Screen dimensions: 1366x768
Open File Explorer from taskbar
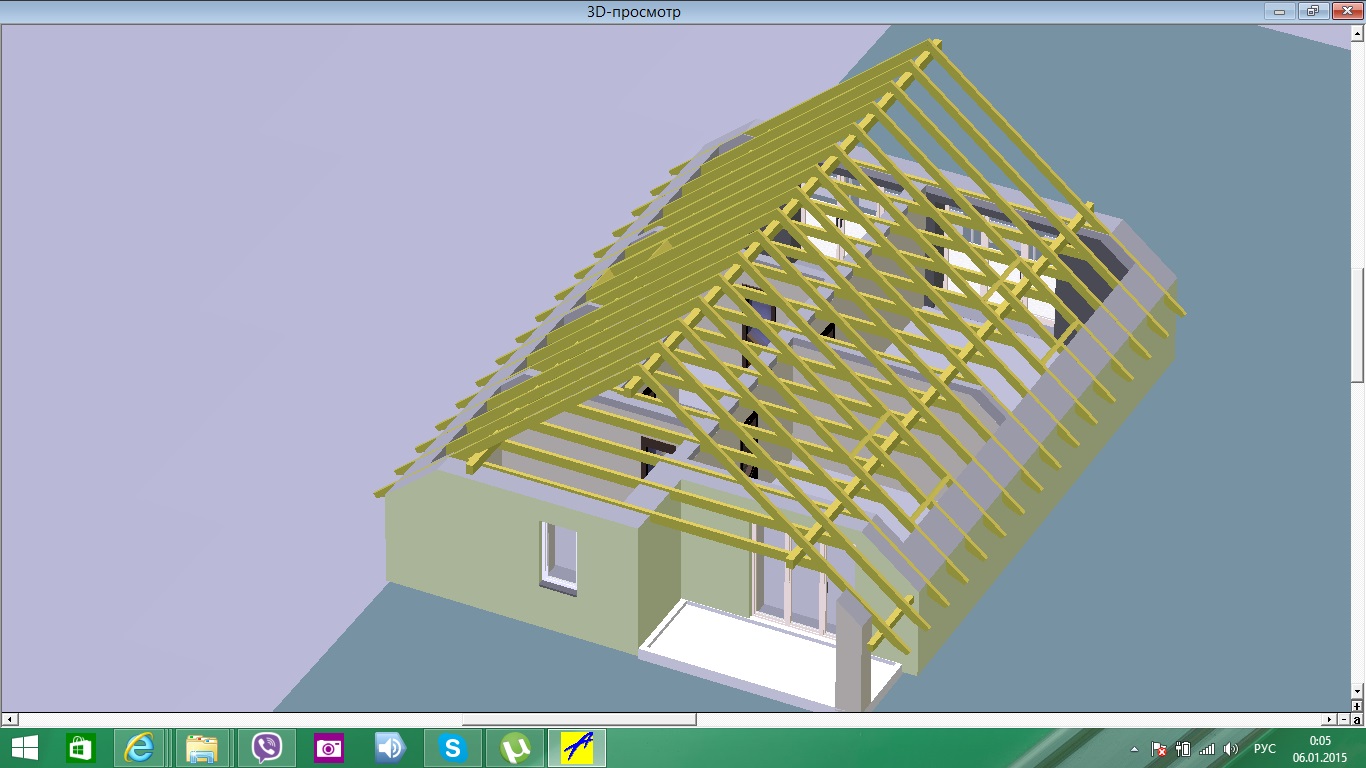coord(203,748)
